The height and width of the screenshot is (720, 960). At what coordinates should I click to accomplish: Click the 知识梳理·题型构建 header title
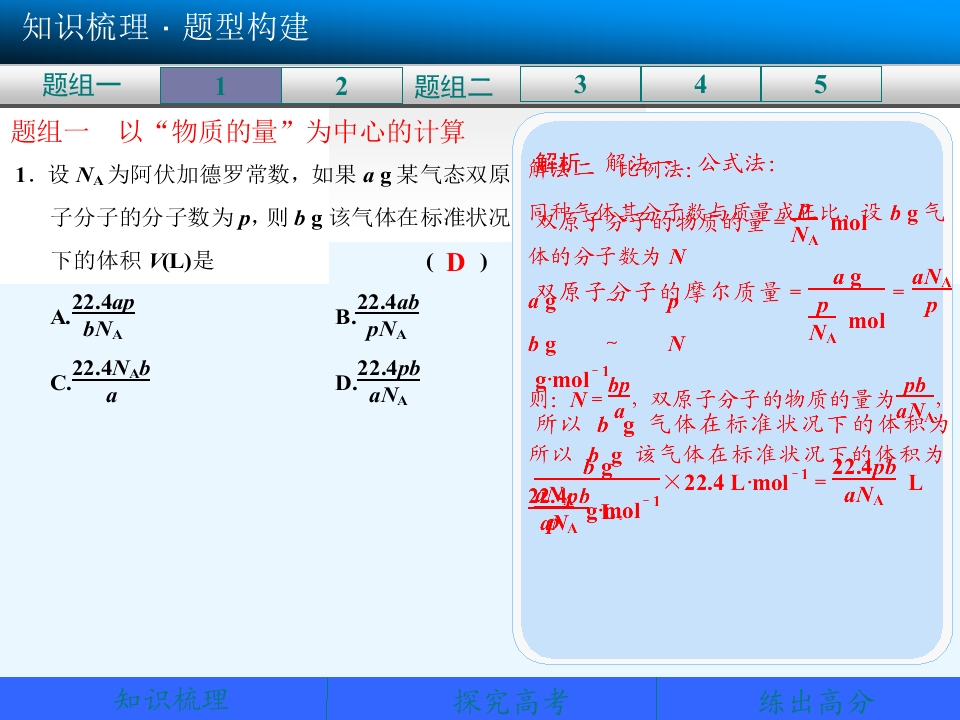tap(165, 28)
